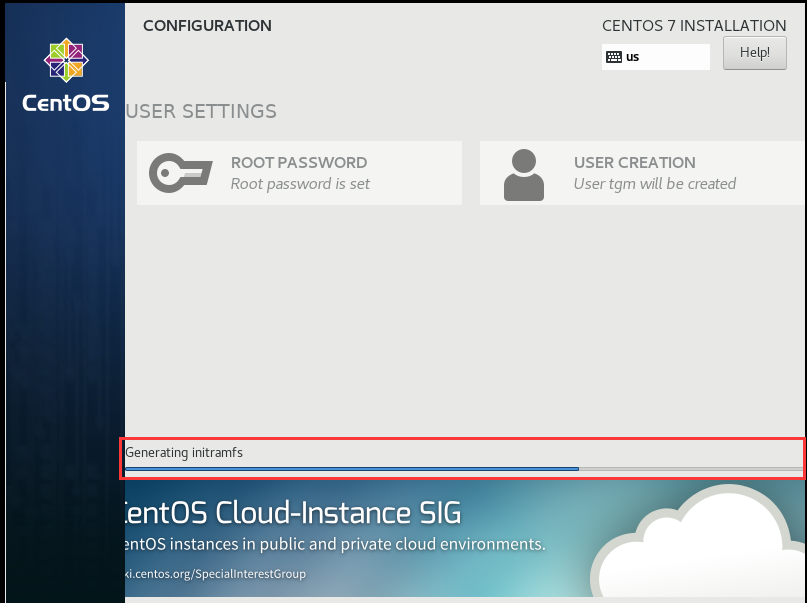Click 'User tgm will be created' text
This screenshot has width=807, height=603.
click(x=655, y=184)
